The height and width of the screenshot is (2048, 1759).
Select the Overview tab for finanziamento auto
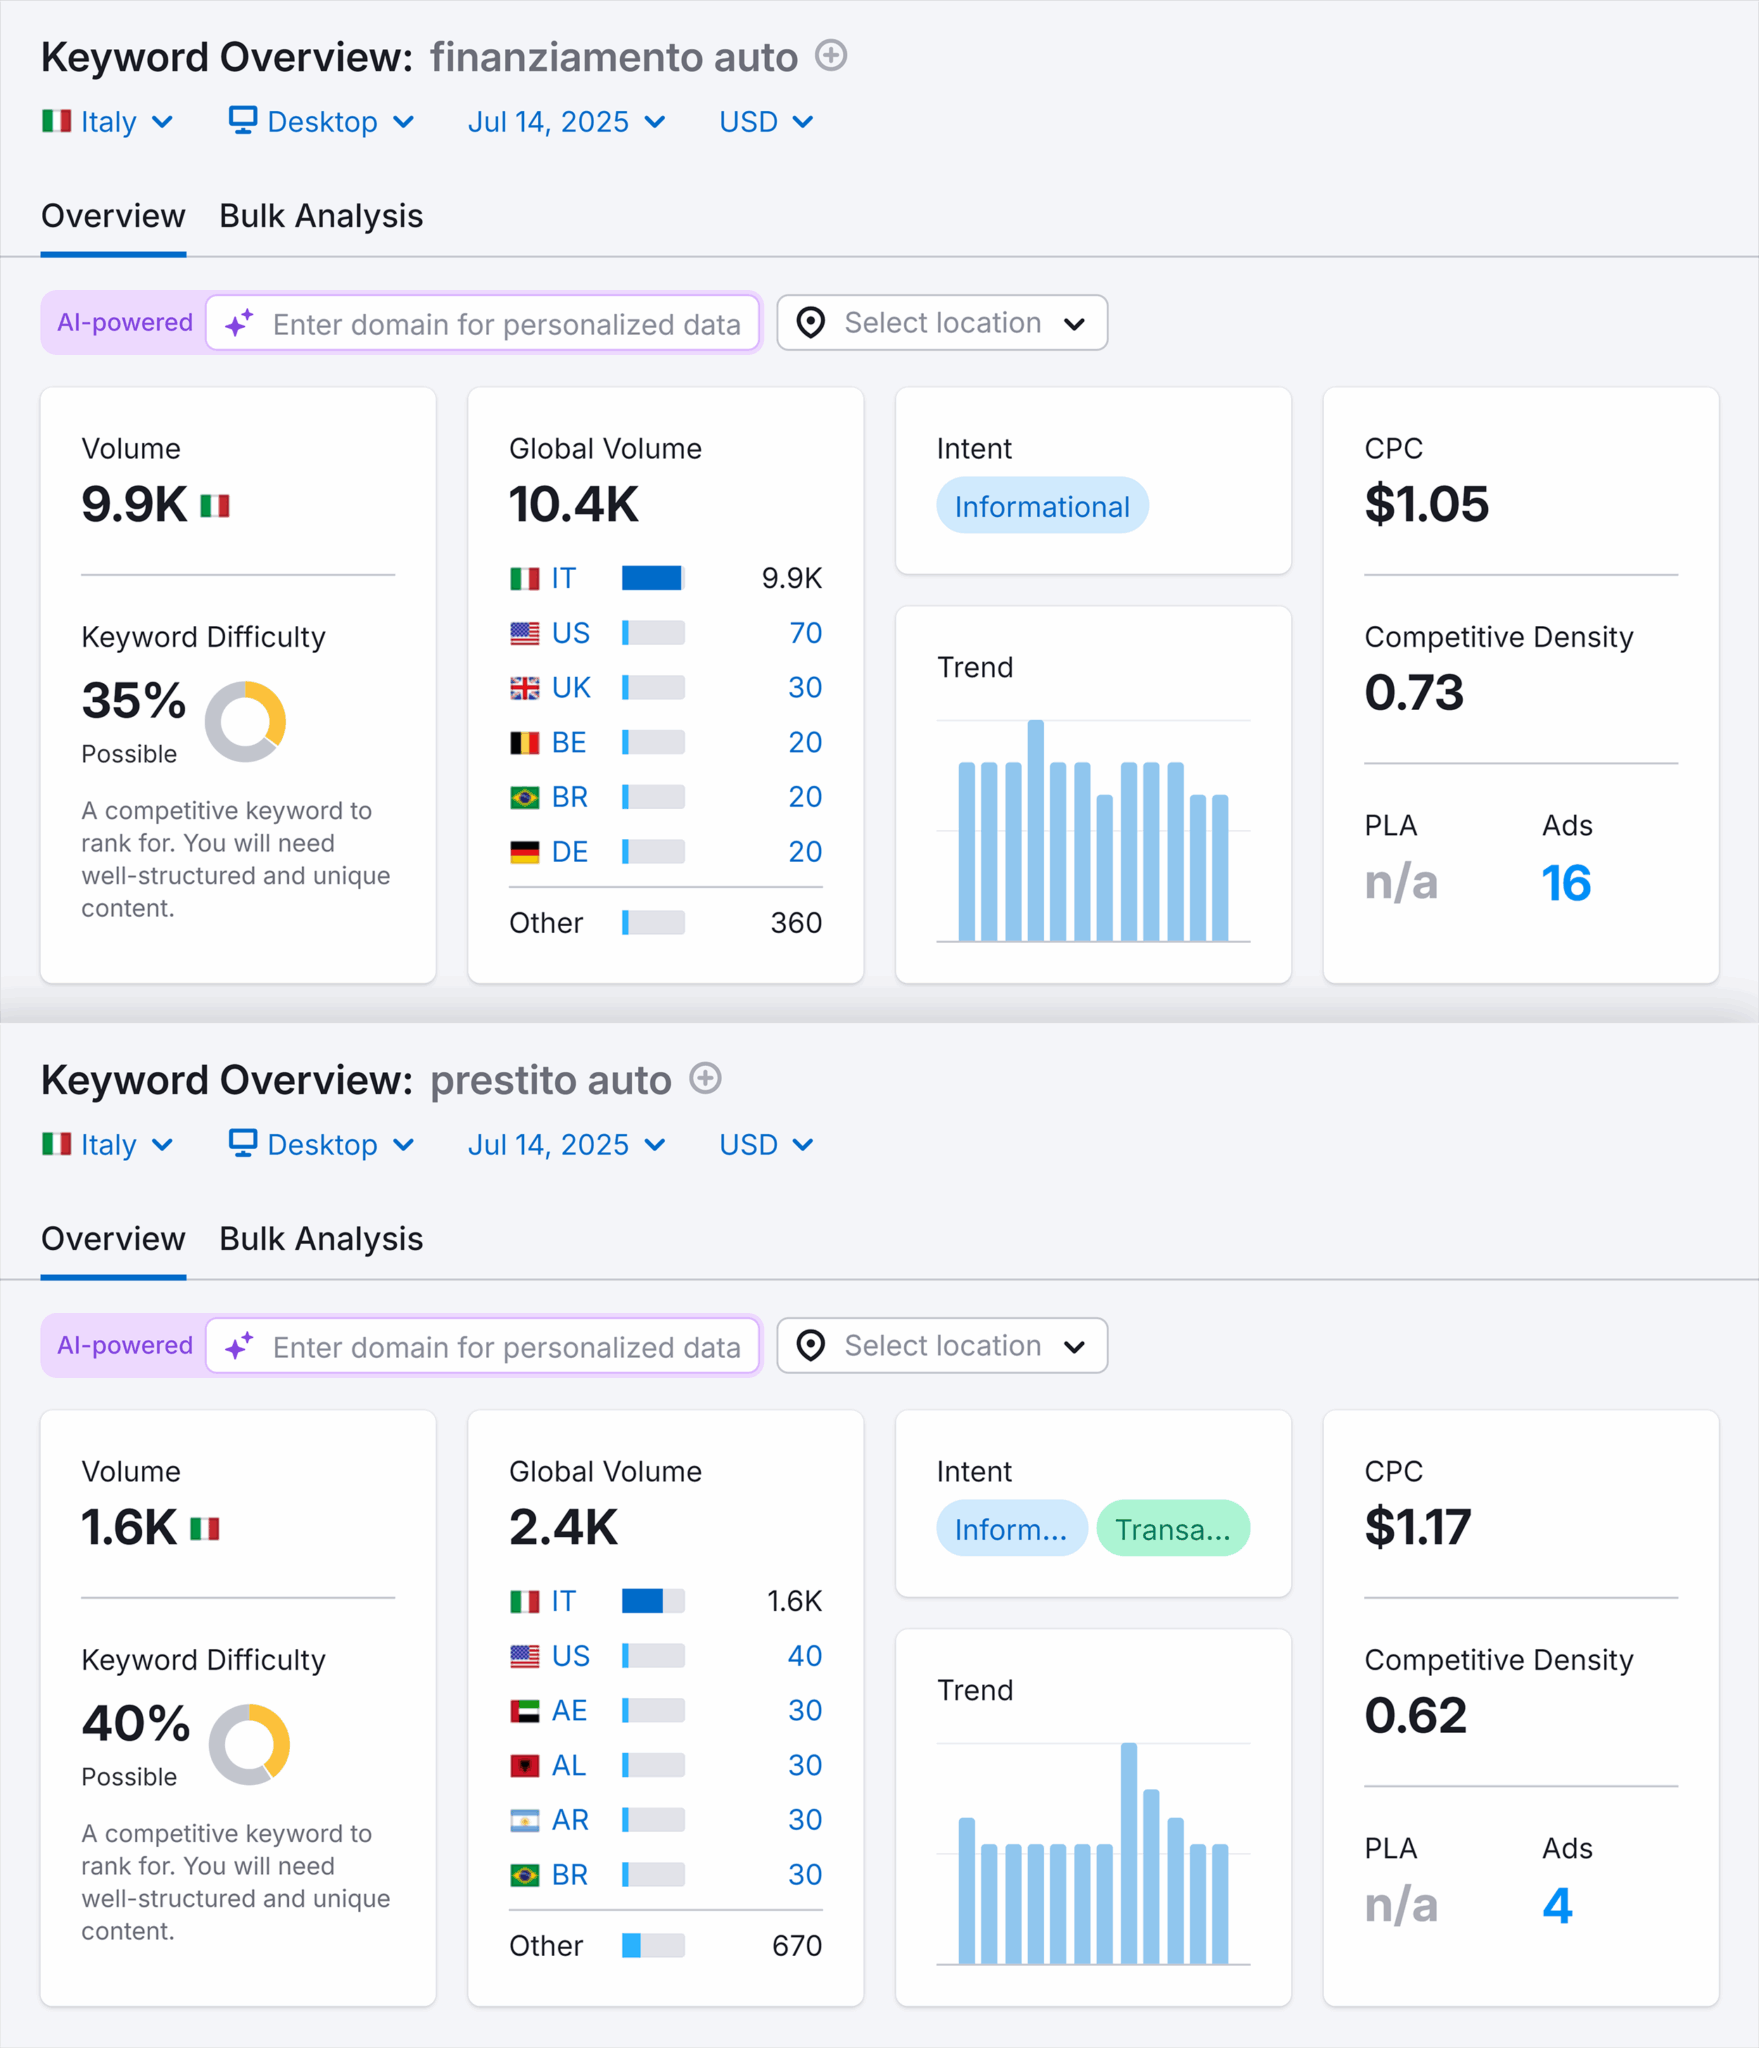coord(113,216)
